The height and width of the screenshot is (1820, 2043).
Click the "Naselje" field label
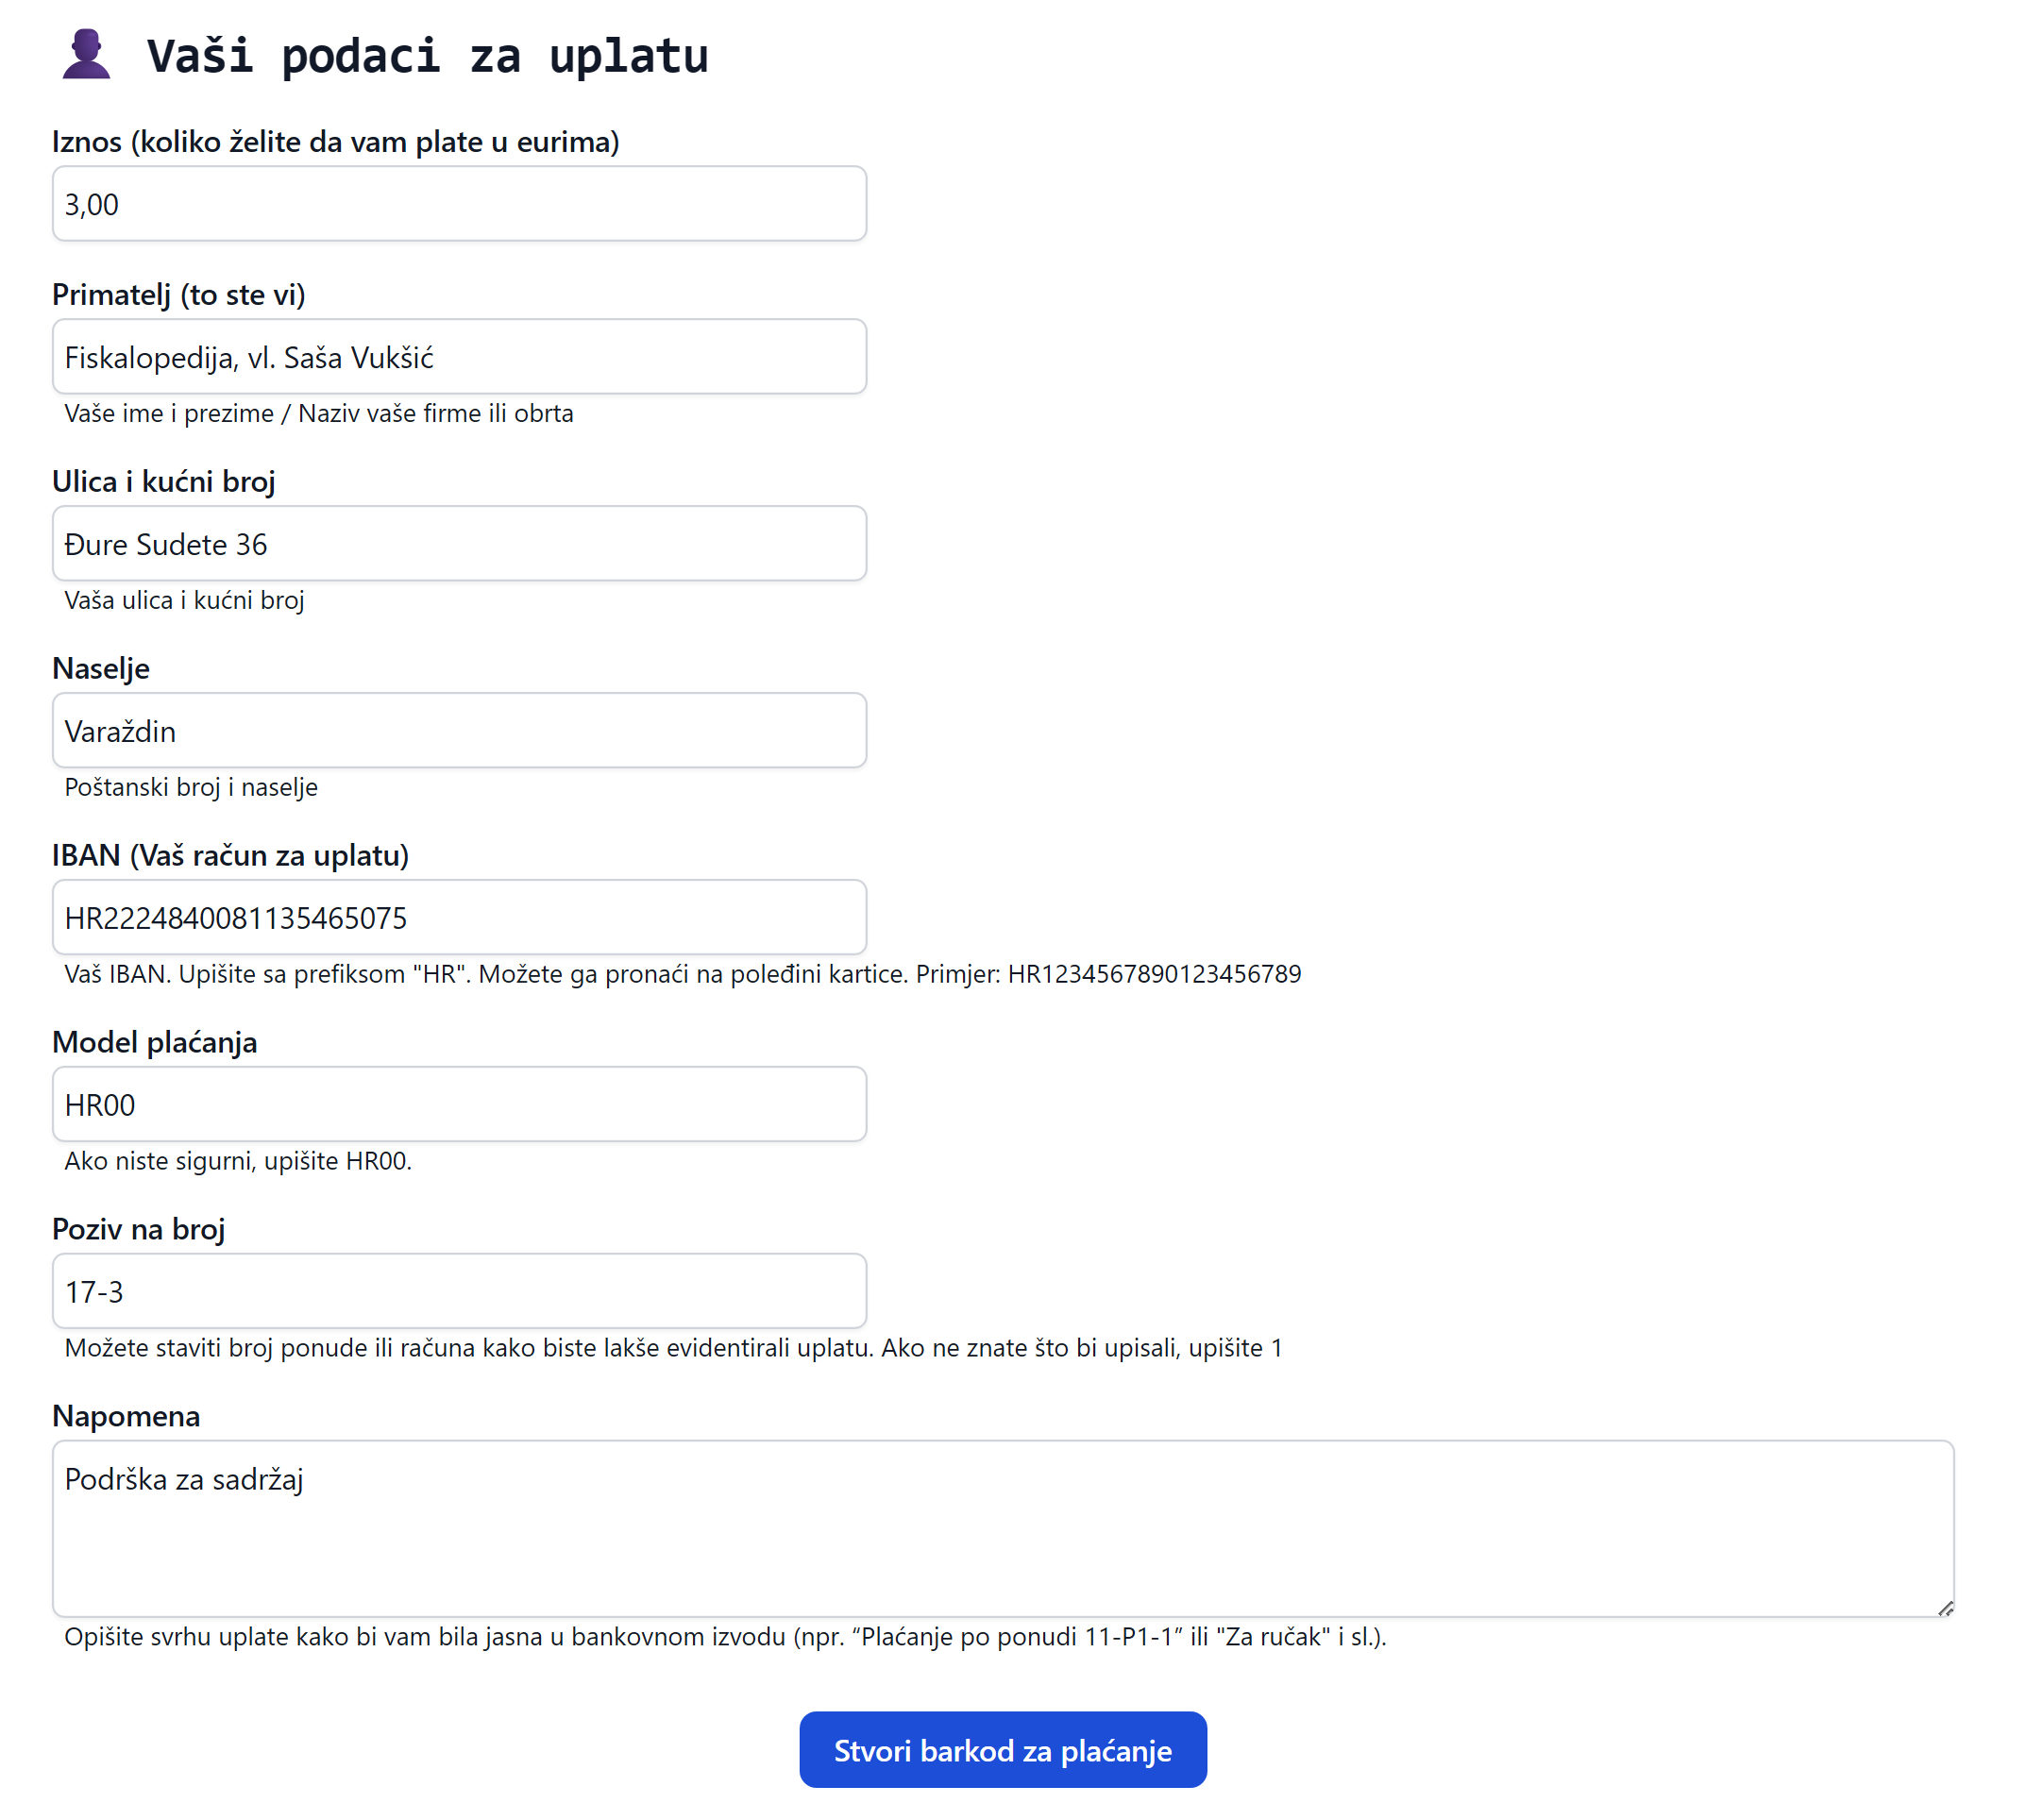pyautogui.click(x=101, y=669)
